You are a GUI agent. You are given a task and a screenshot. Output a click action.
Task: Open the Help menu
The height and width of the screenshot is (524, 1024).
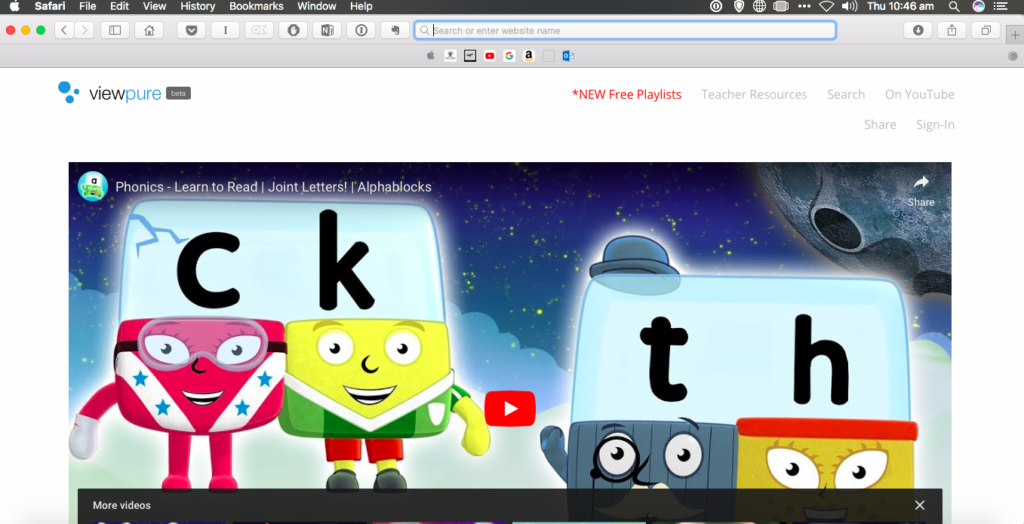coord(361,7)
